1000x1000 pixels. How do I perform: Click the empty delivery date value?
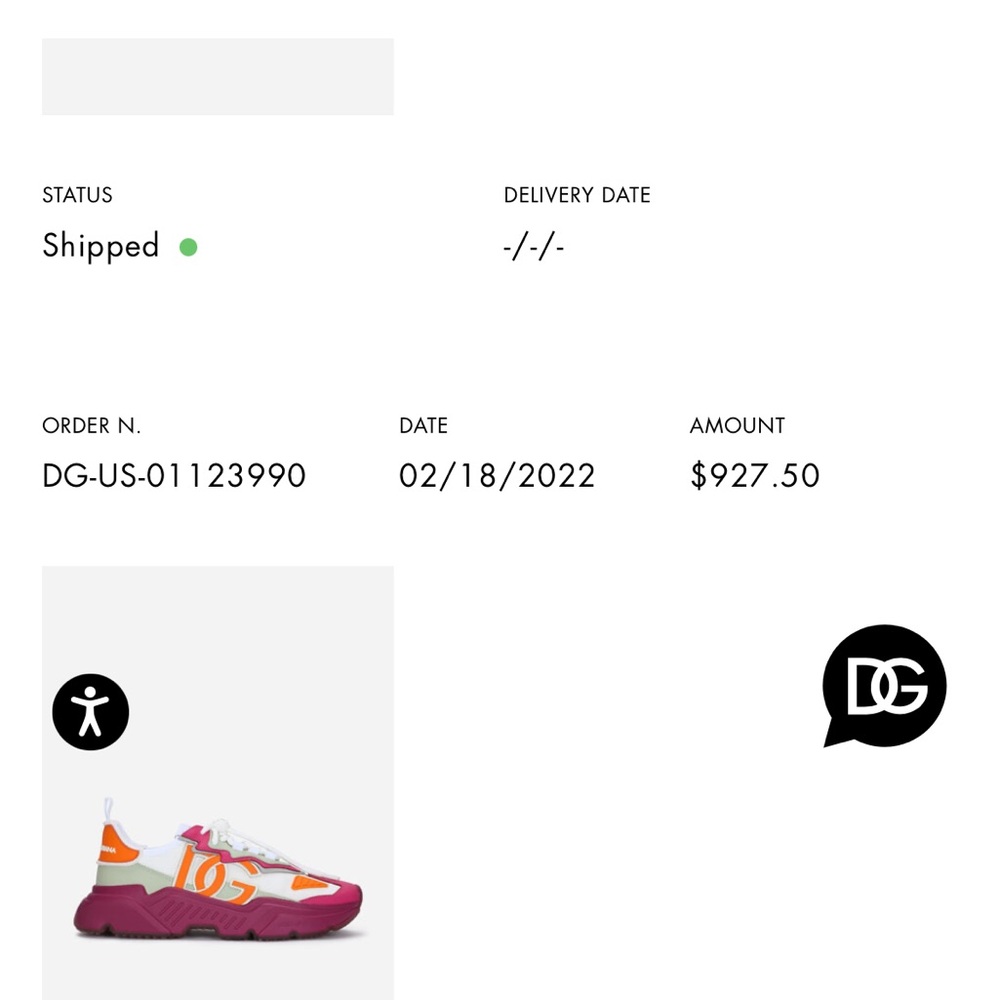tap(534, 247)
